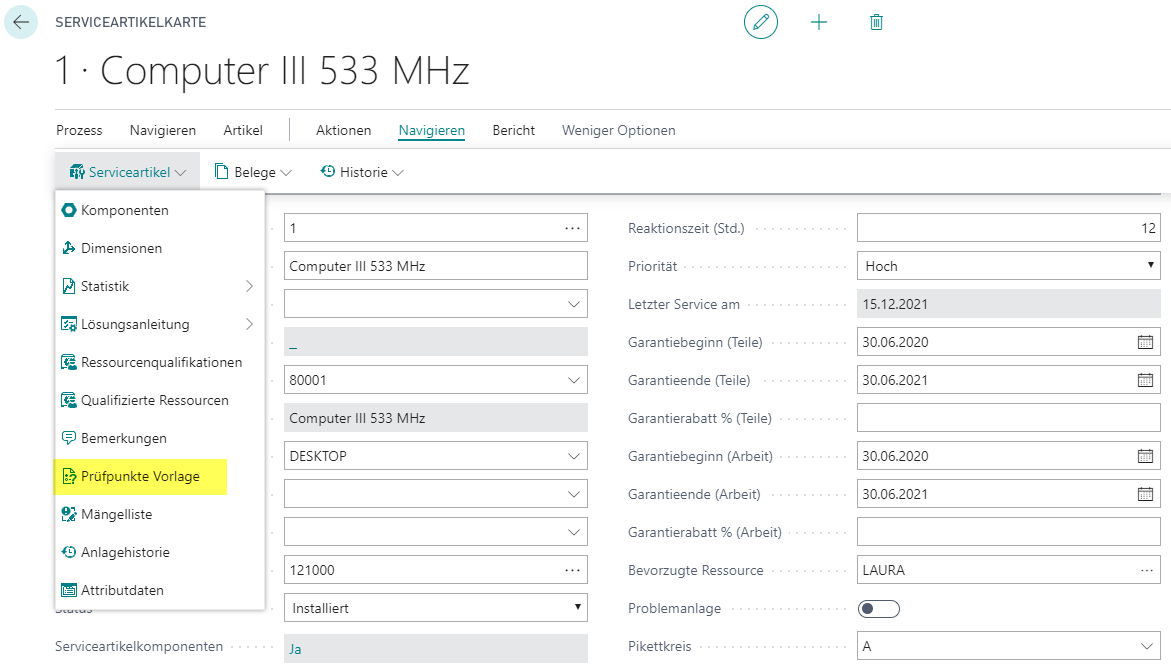Select Ressourcenqualifikationen entry
1171x668 pixels.
pyautogui.click(x=160, y=362)
